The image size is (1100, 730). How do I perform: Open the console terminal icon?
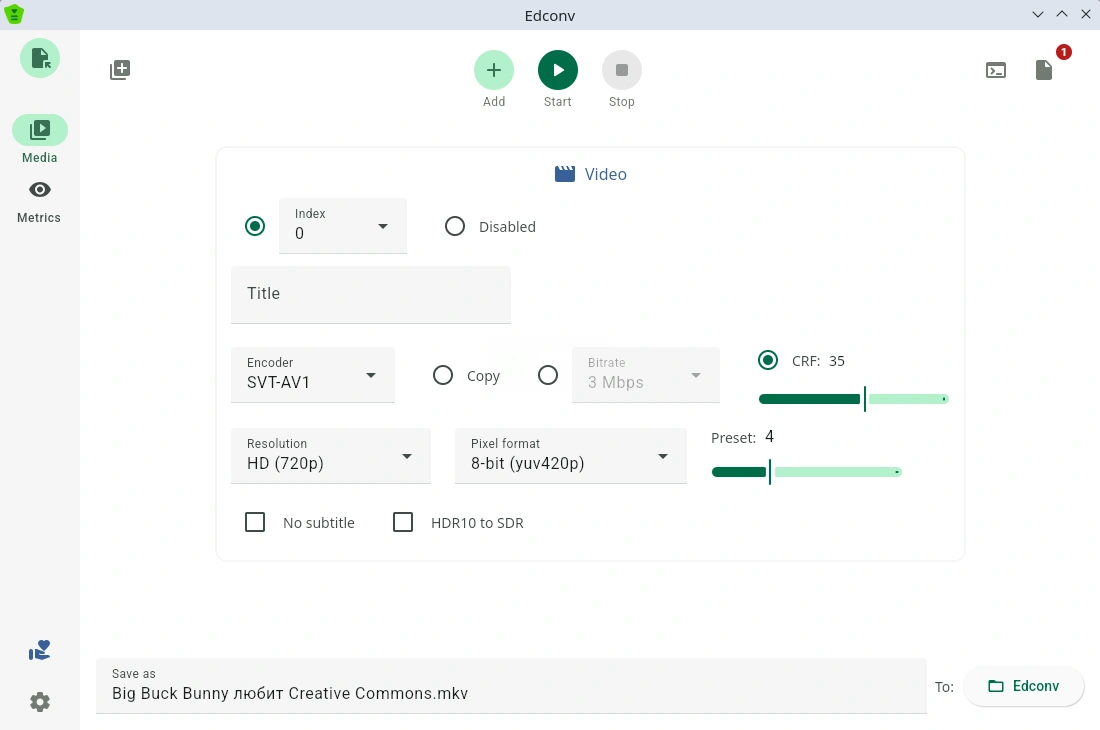996,70
